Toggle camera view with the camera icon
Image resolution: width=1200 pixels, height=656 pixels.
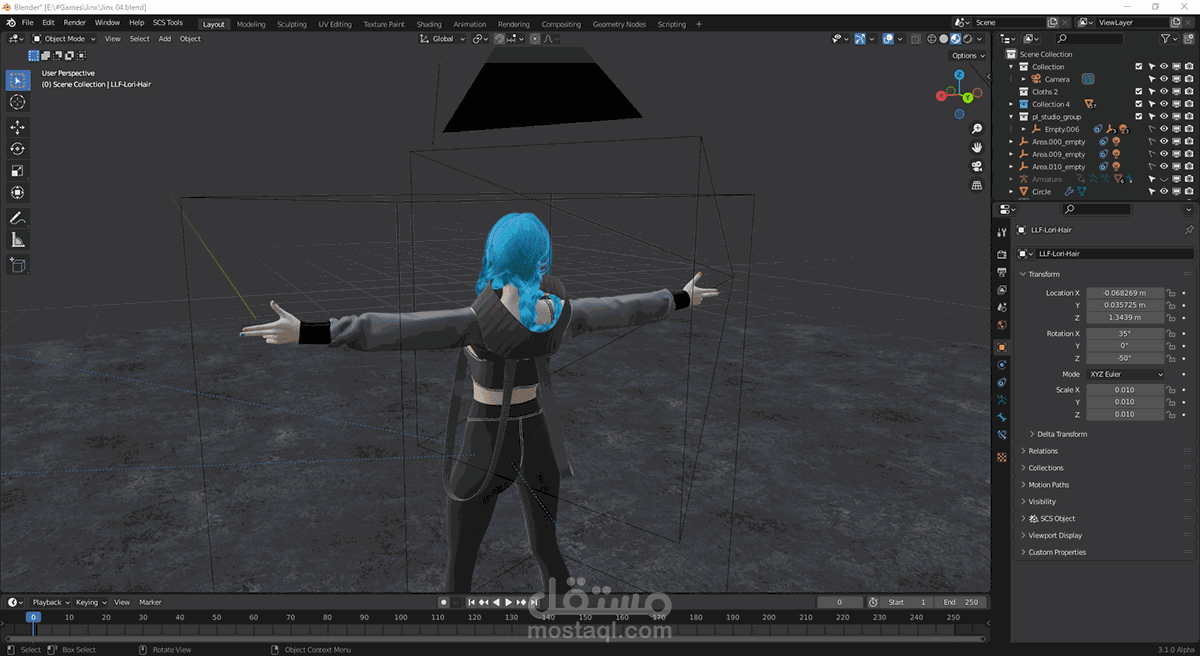click(976, 166)
